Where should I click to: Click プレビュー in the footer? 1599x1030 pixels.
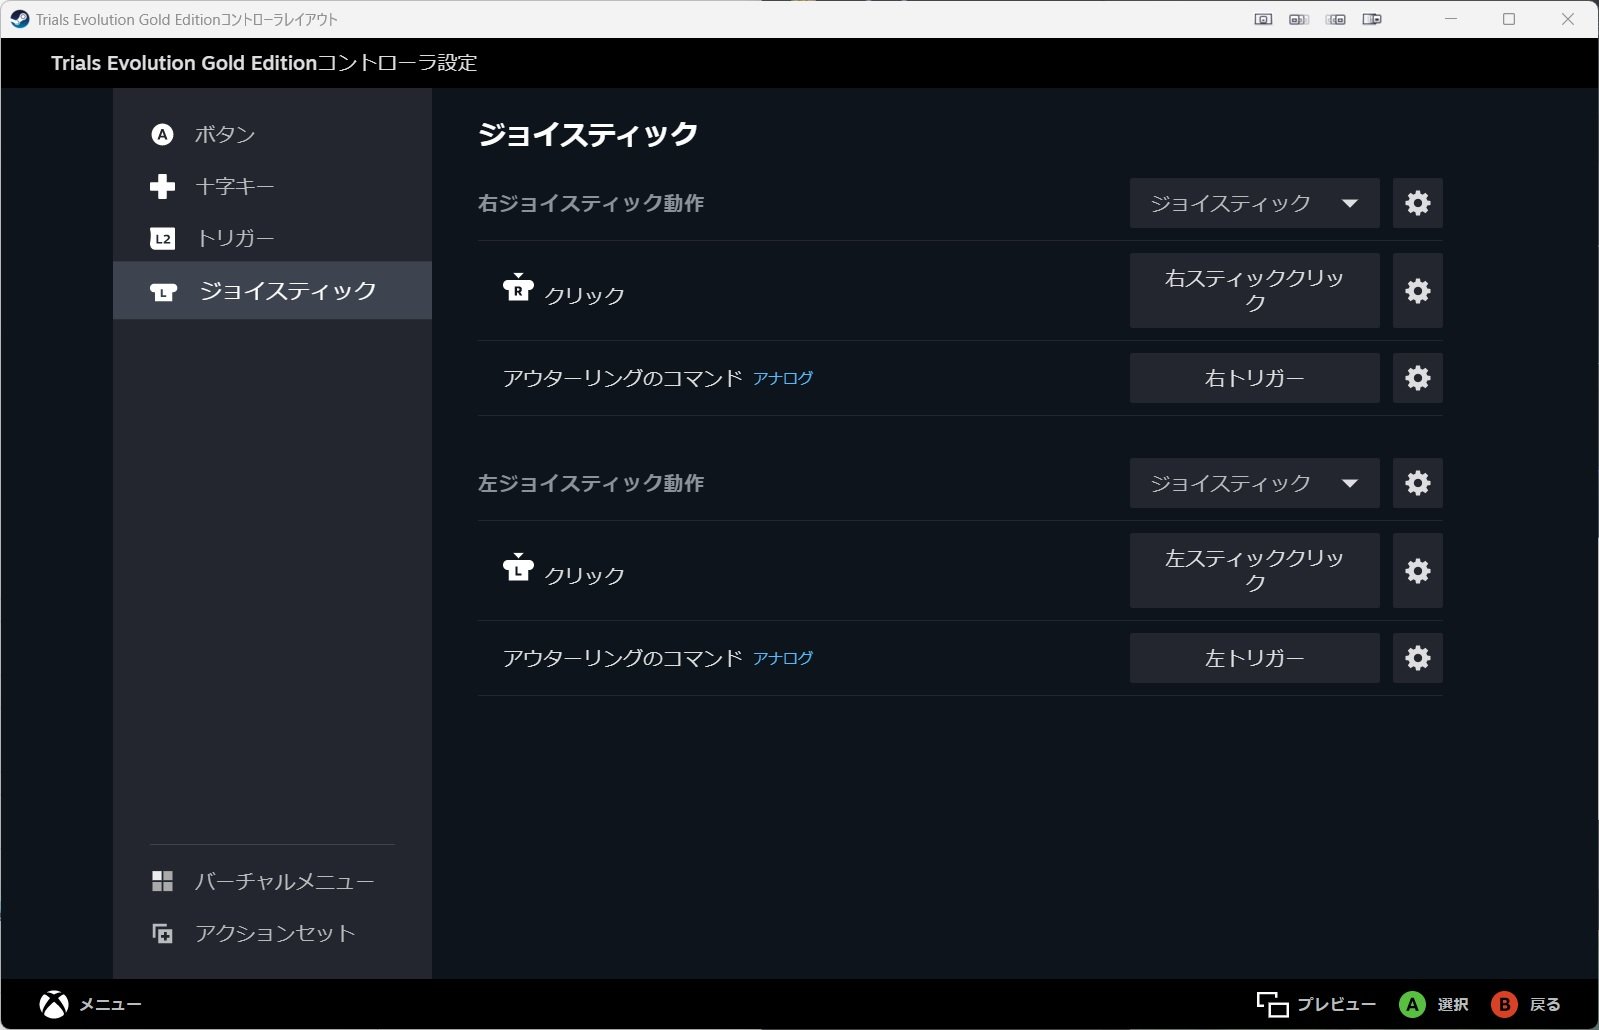tap(1336, 1004)
